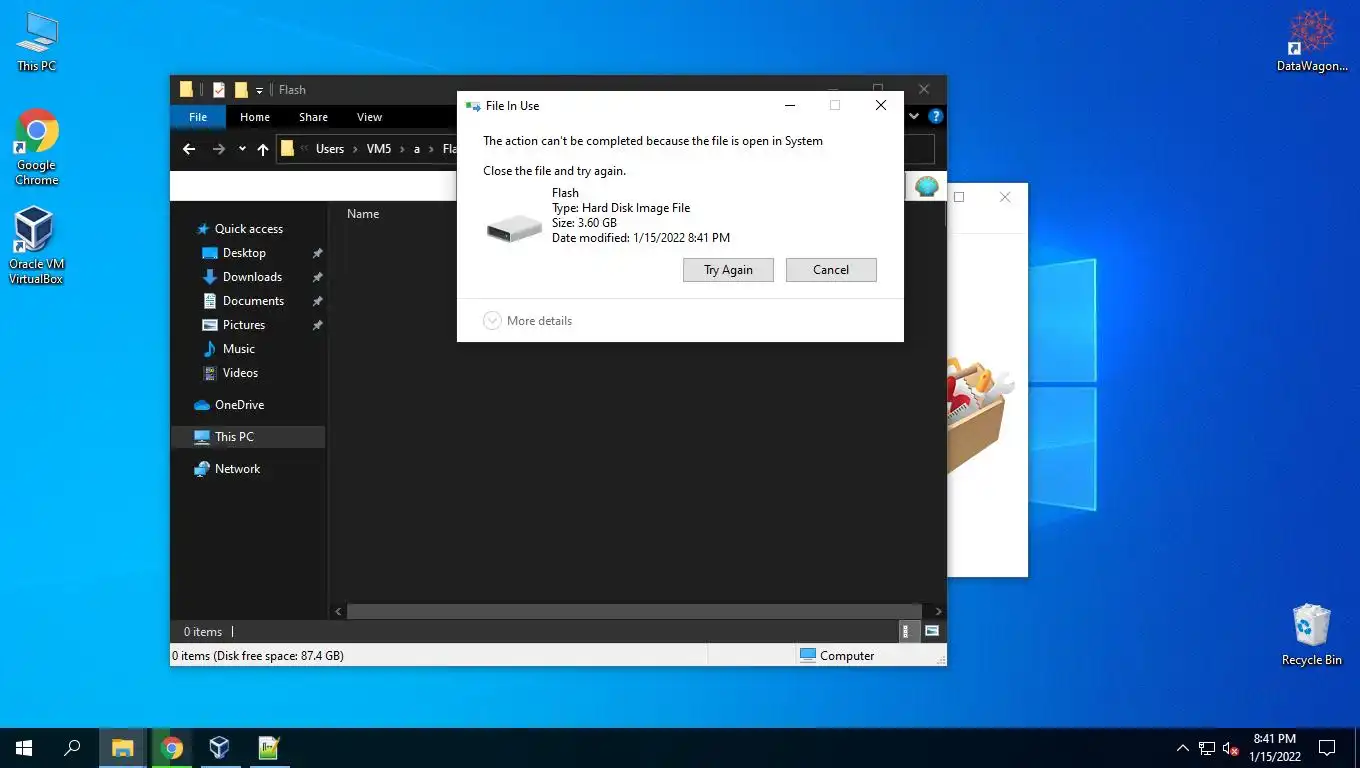Go up one folder level
This screenshot has height=768, width=1360.
[263, 149]
